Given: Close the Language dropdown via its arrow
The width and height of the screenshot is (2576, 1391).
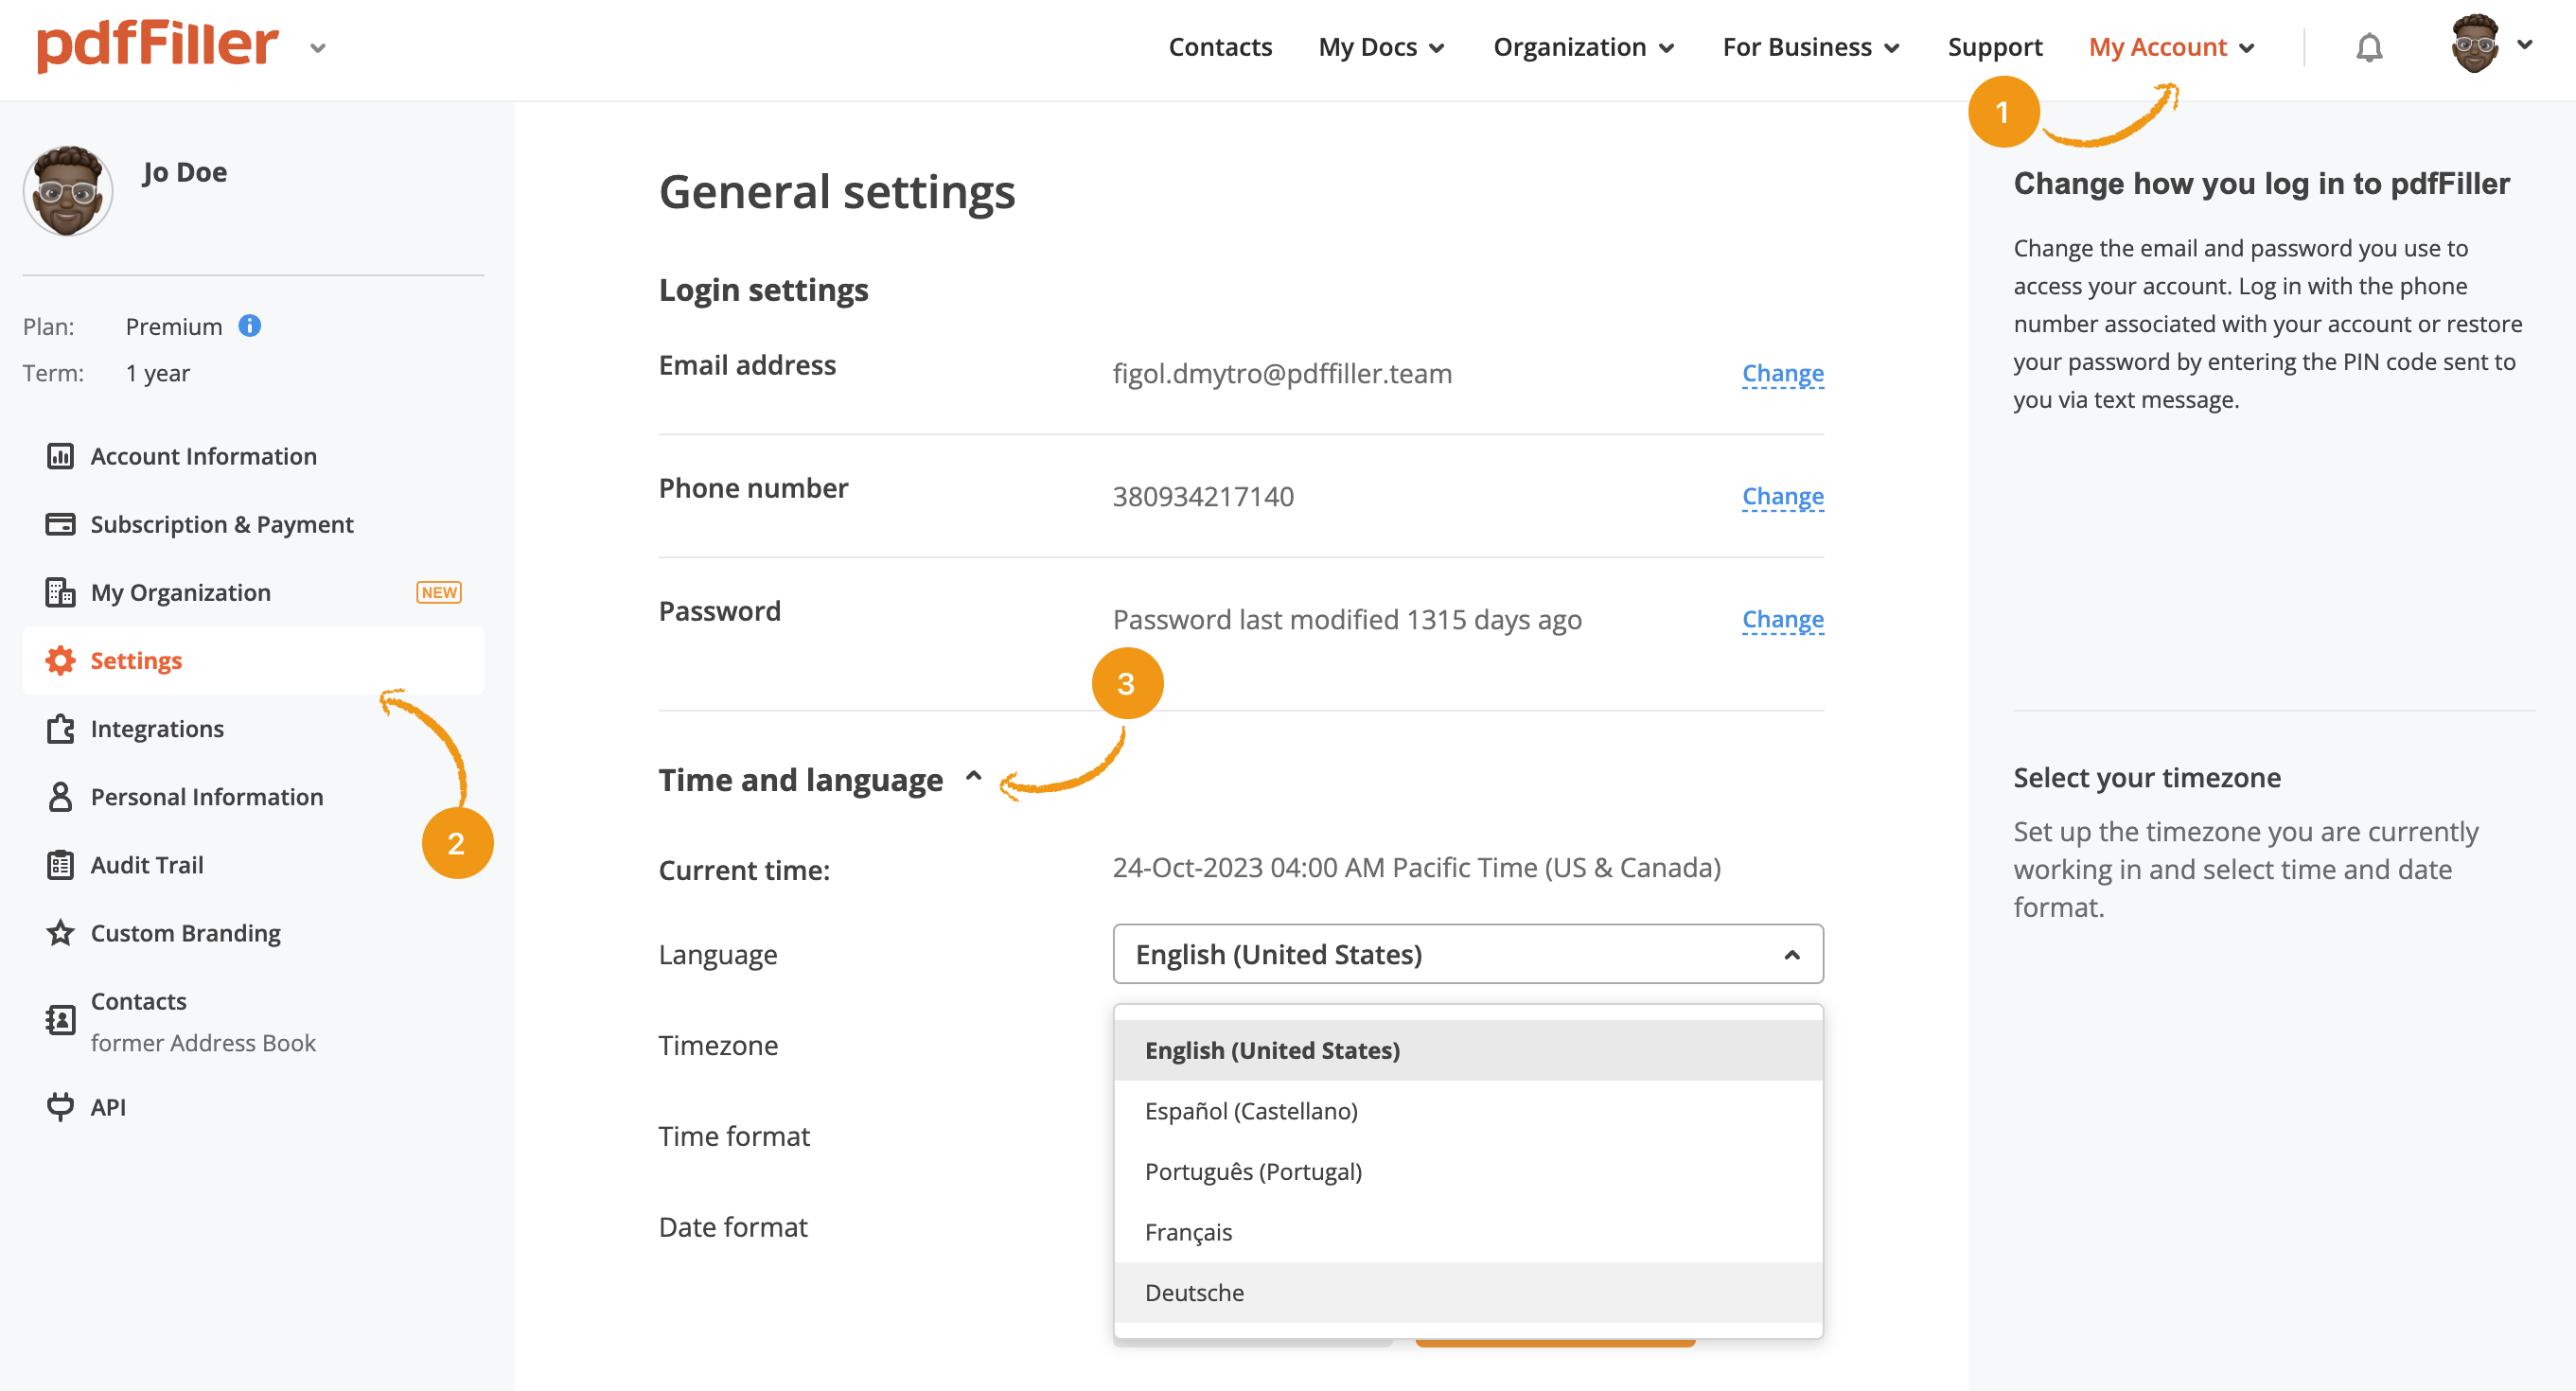Looking at the screenshot, I should (1791, 955).
